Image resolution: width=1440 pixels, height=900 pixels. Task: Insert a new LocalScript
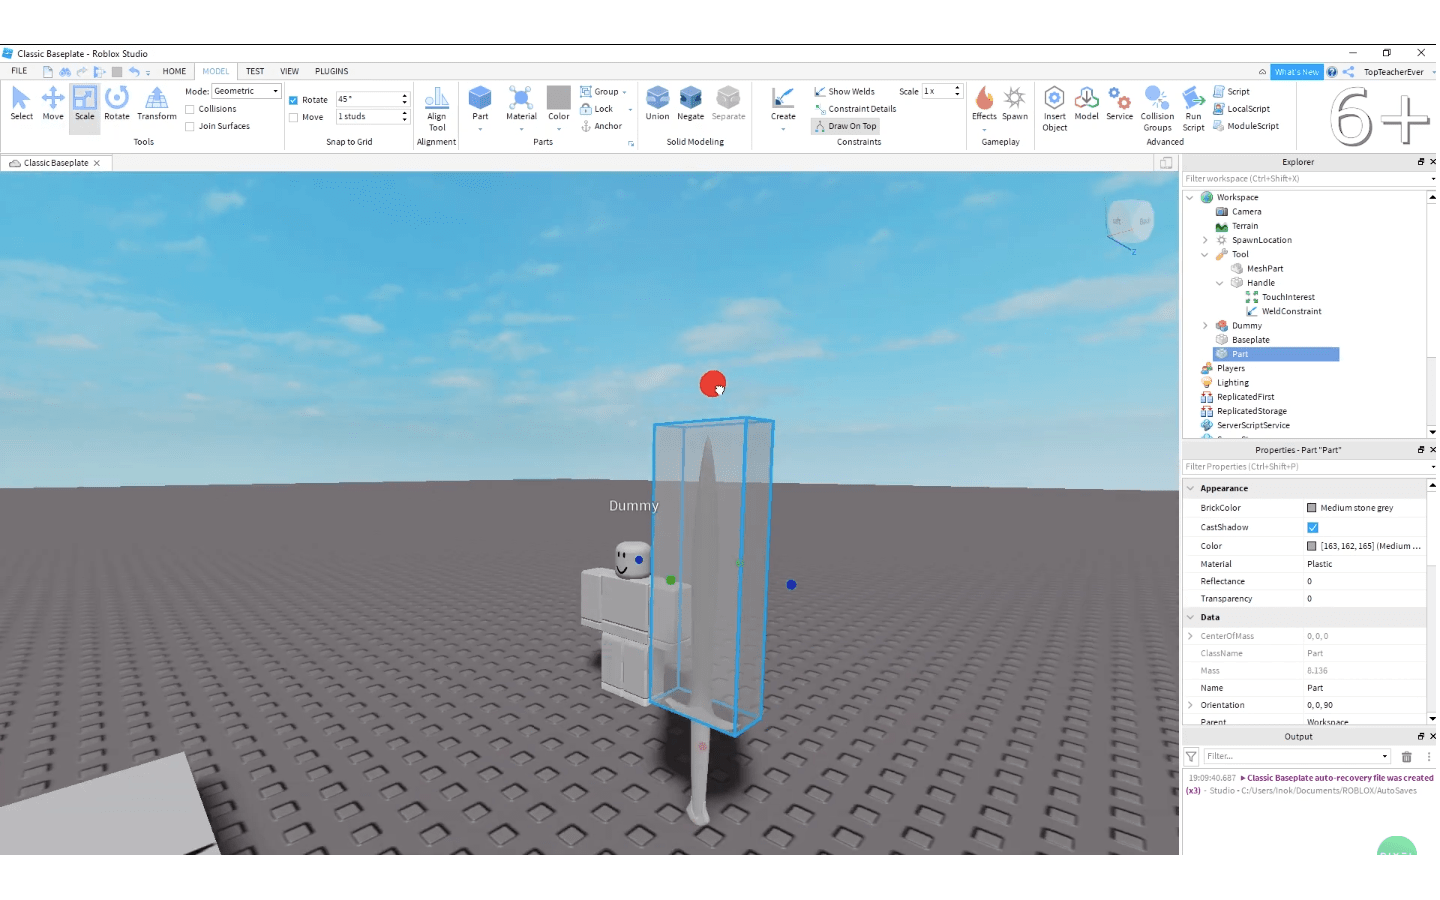(x=1241, y=109)
